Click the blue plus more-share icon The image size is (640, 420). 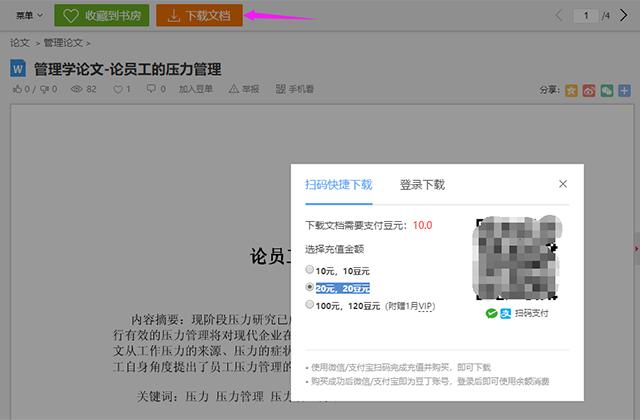pyautogui.click(x=624, y=90)
